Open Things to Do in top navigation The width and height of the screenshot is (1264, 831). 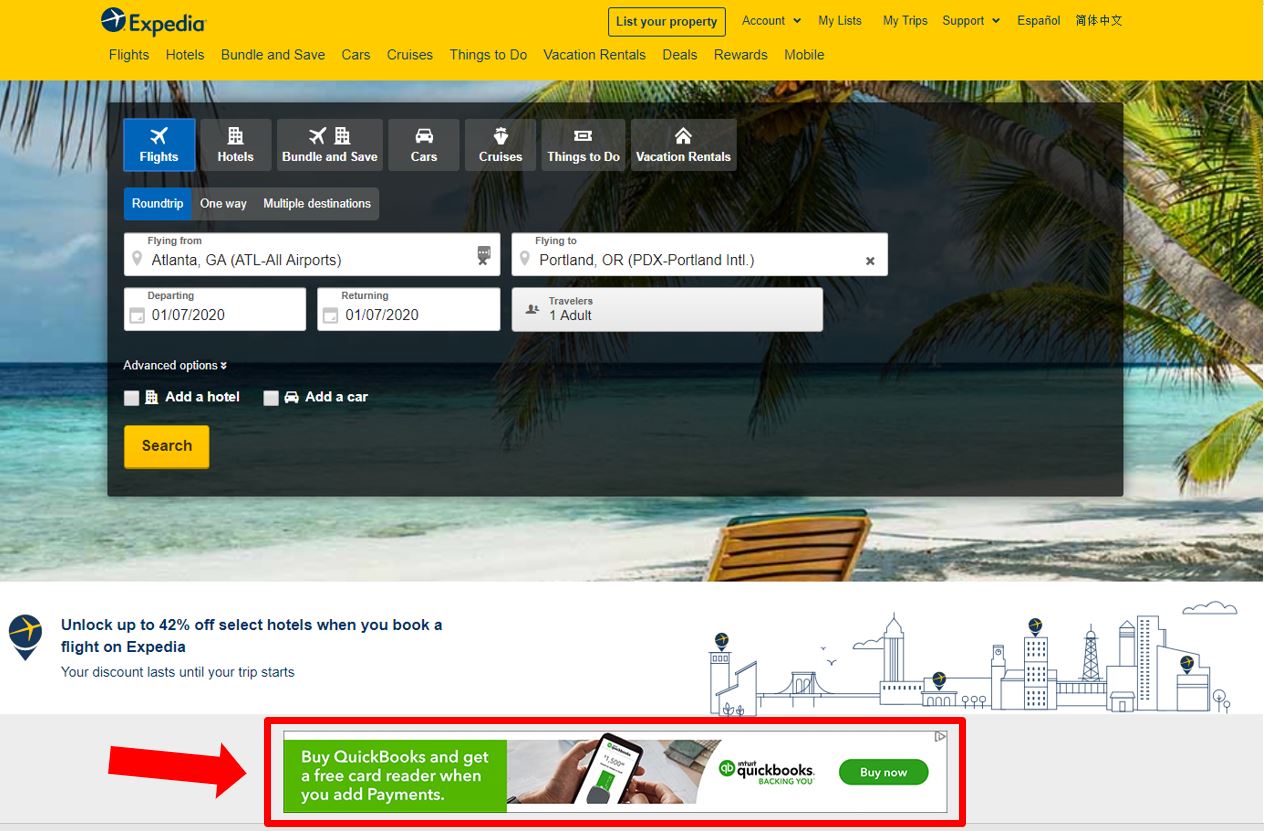tap(488, 55)
